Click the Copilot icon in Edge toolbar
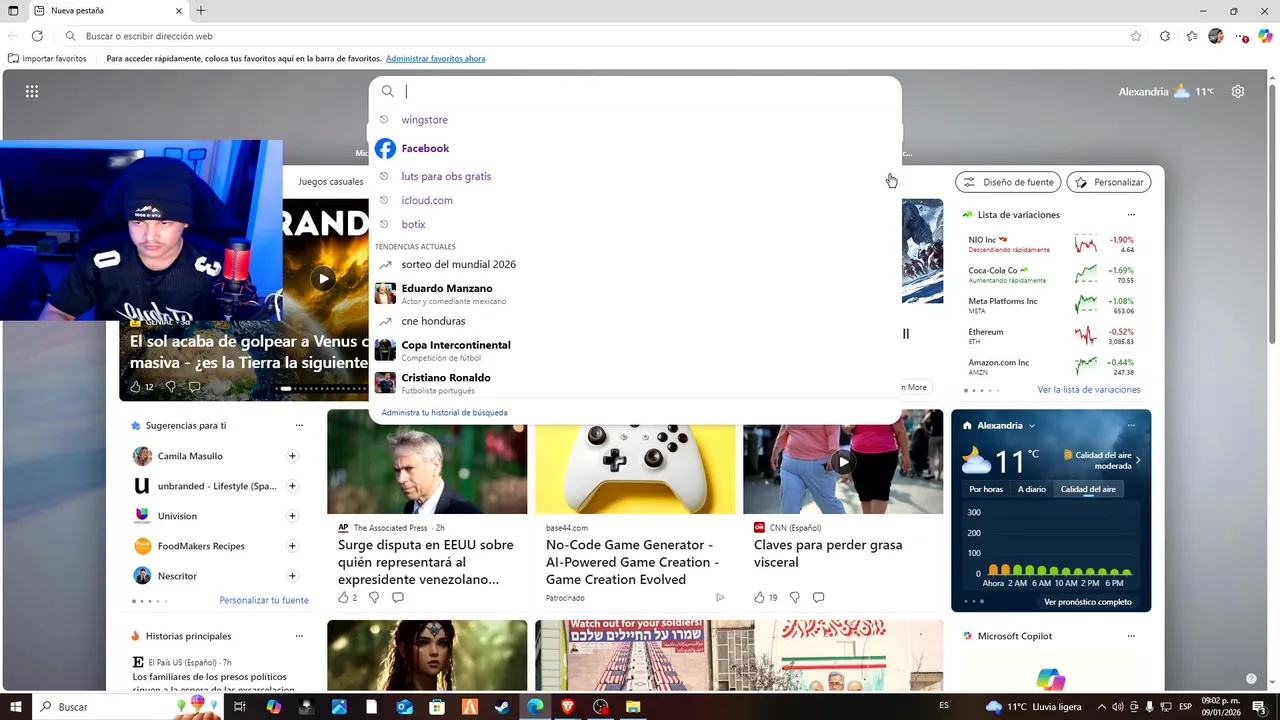 point(1265,36)
